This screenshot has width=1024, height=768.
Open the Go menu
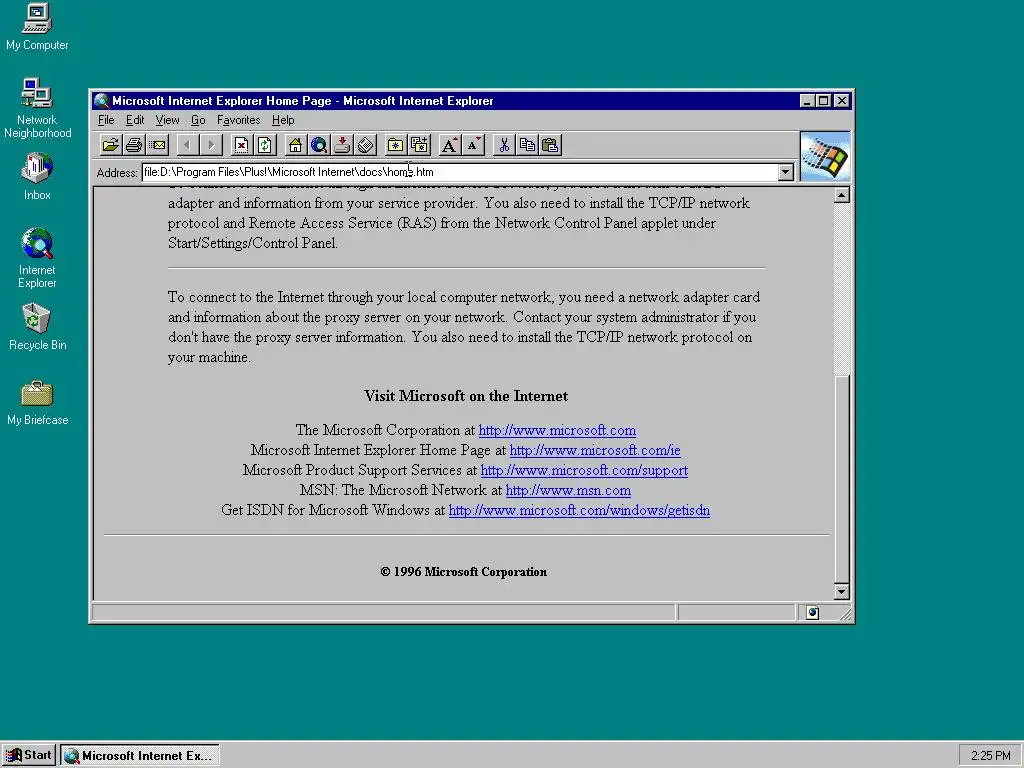coord(198,120)
